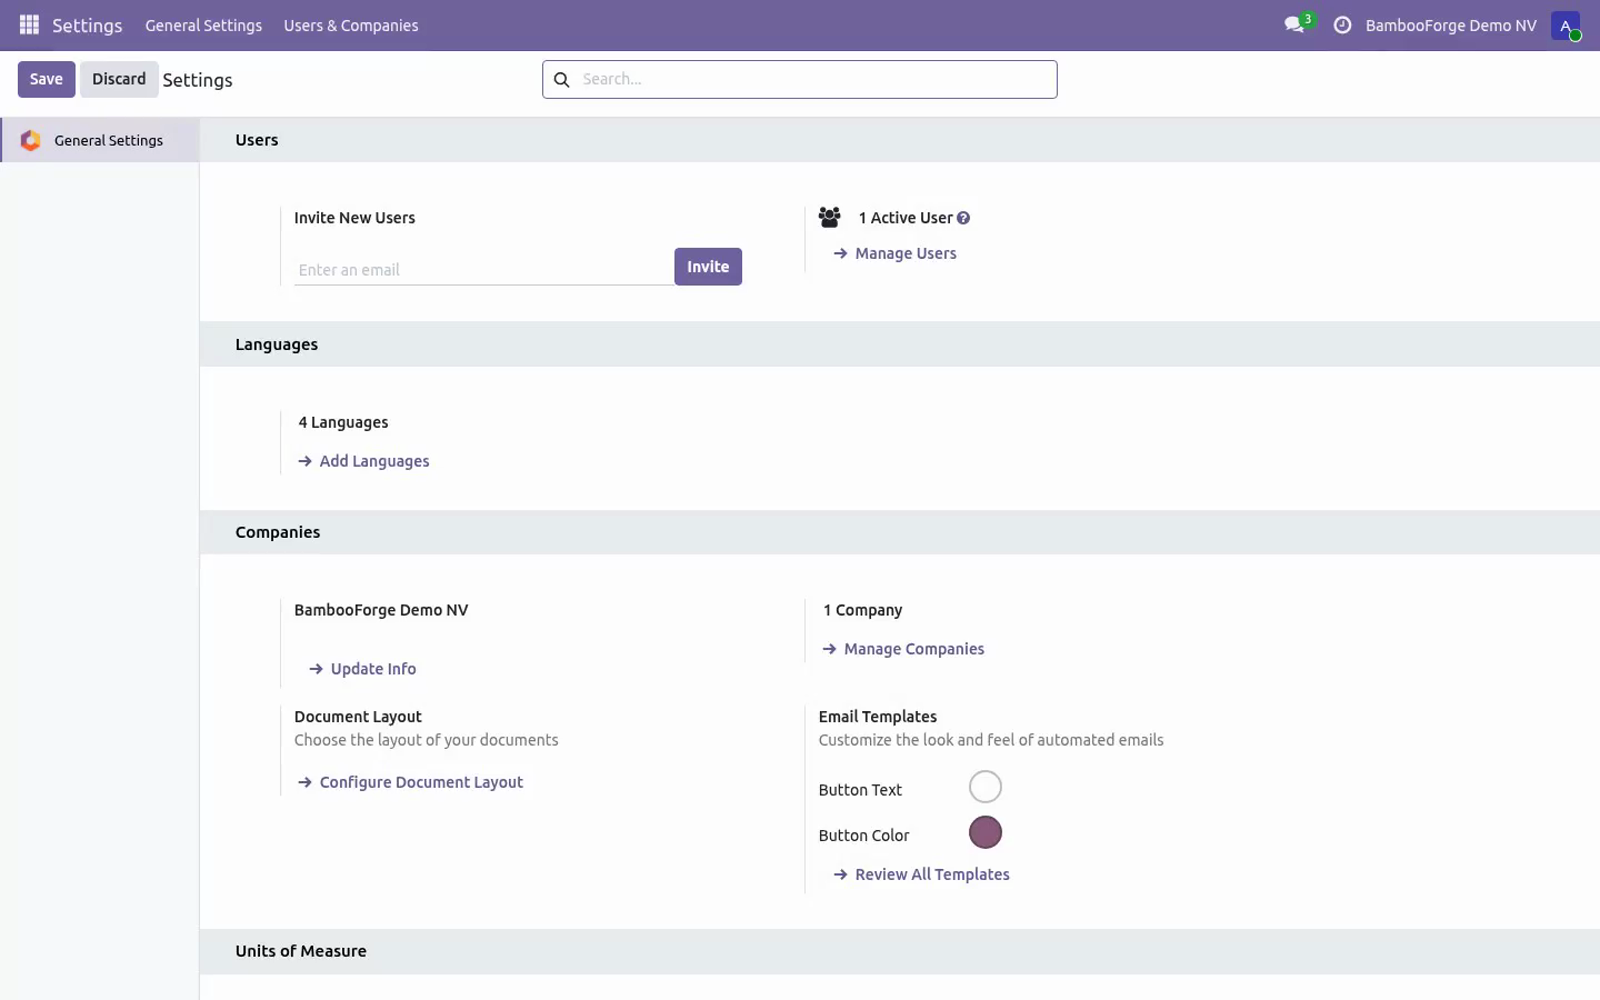Click the Active User help icon
The height and width of the screenshot is (1000, 1600).
click(963, 218)
